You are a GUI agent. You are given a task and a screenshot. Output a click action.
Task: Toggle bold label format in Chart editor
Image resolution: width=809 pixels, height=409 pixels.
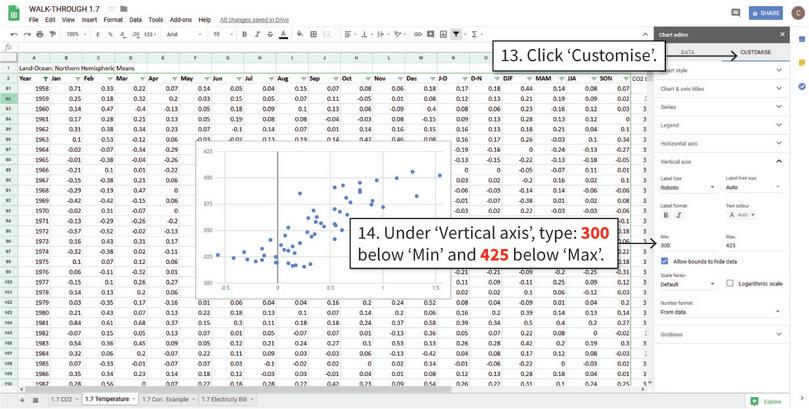[666, 215]
